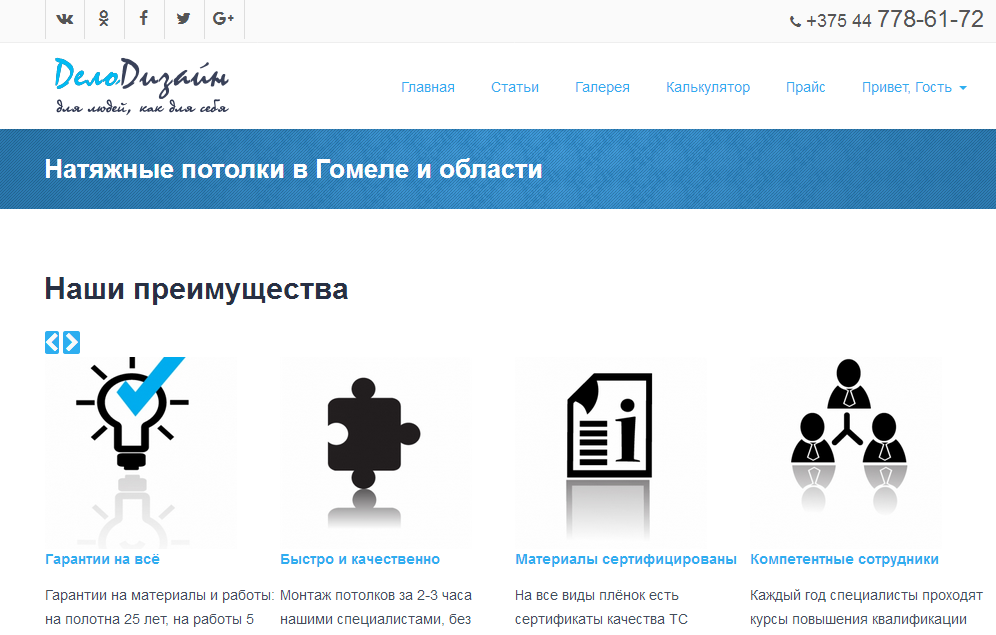
Task: Click the team of employees image
Action: coord(845,453)
